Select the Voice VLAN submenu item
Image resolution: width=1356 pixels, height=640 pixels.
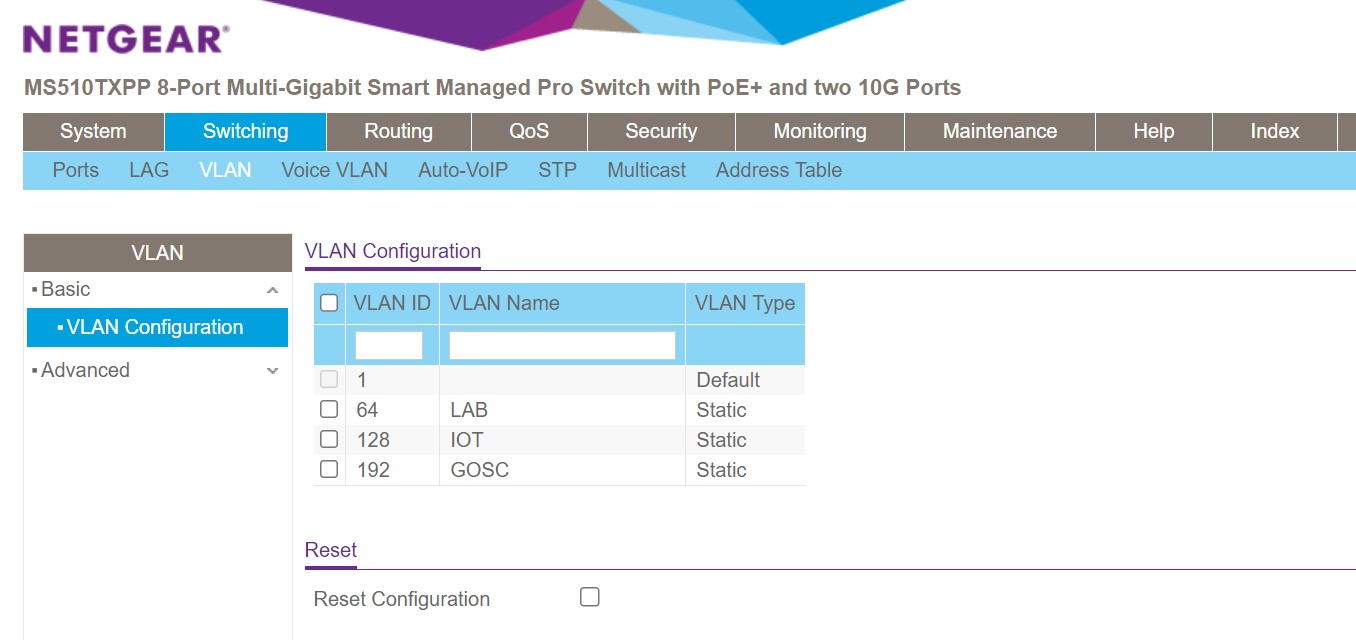click(x=334, y=170)
